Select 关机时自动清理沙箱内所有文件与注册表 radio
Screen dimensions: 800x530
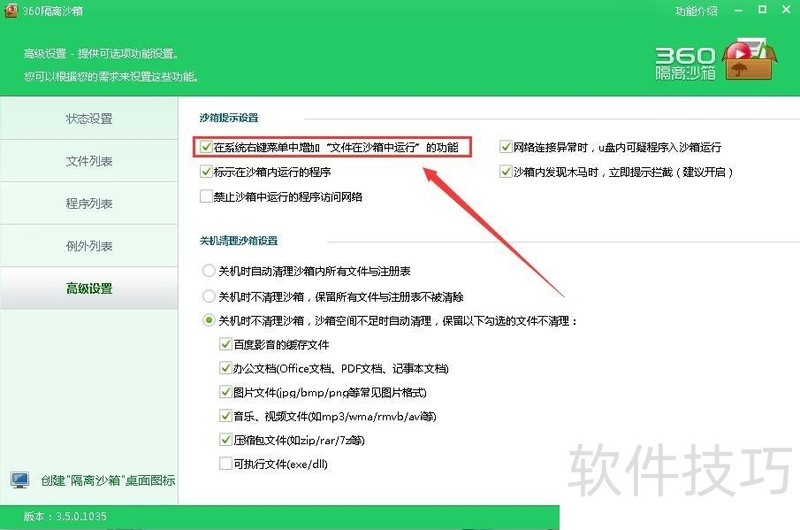tap(209, 271)
